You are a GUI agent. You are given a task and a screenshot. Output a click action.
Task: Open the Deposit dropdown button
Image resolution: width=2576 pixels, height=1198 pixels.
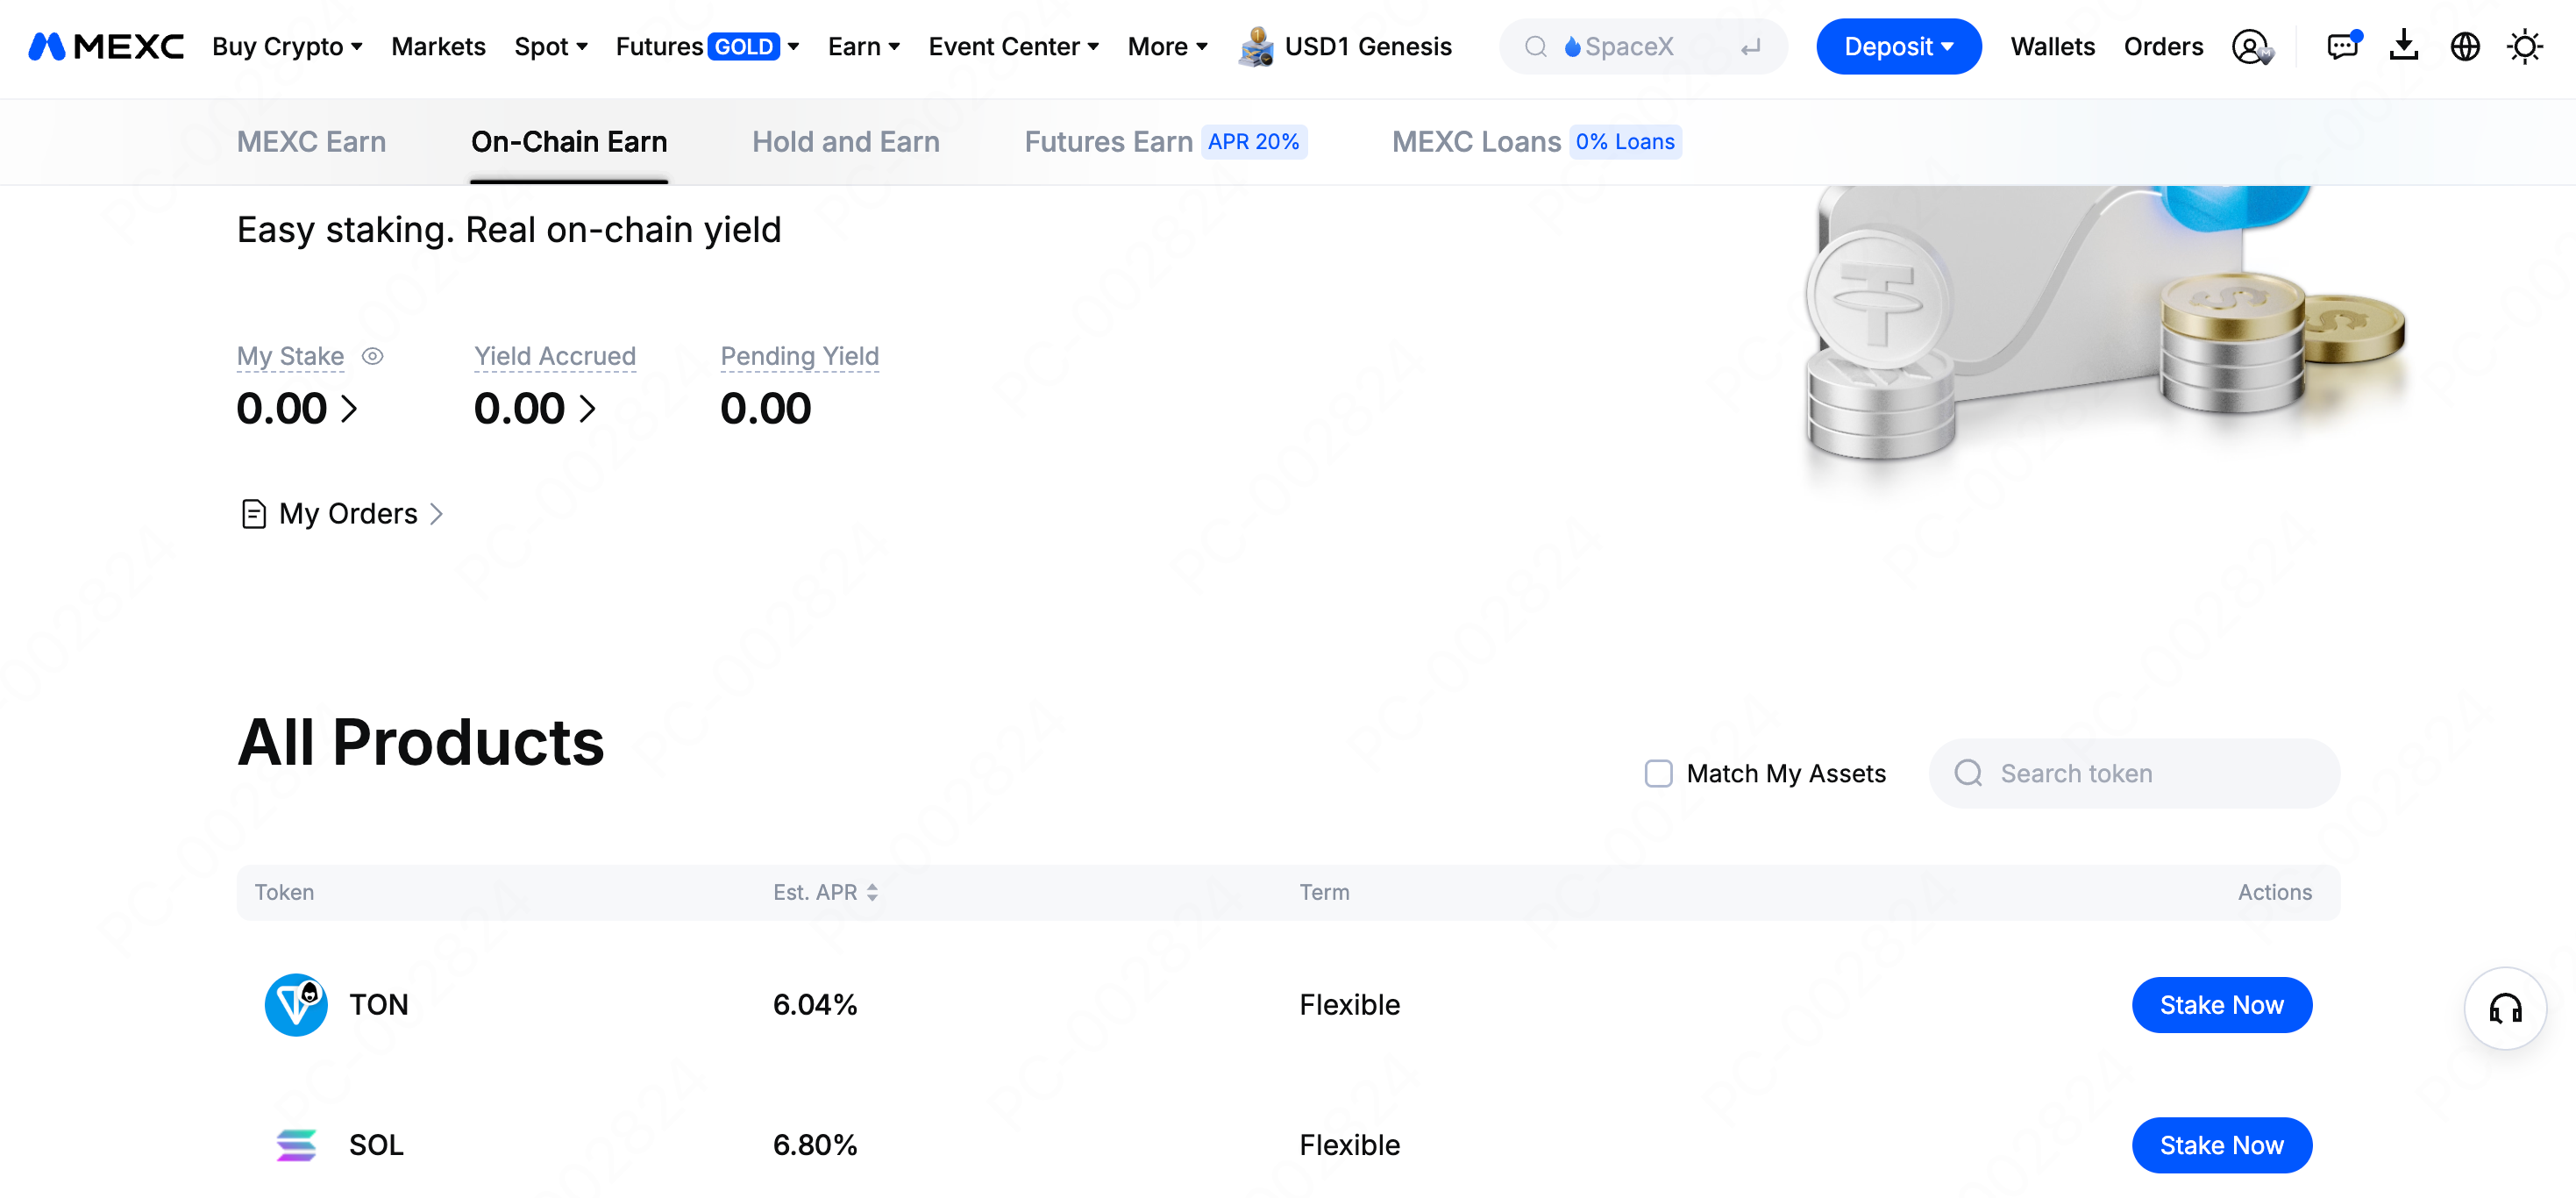1898,47
